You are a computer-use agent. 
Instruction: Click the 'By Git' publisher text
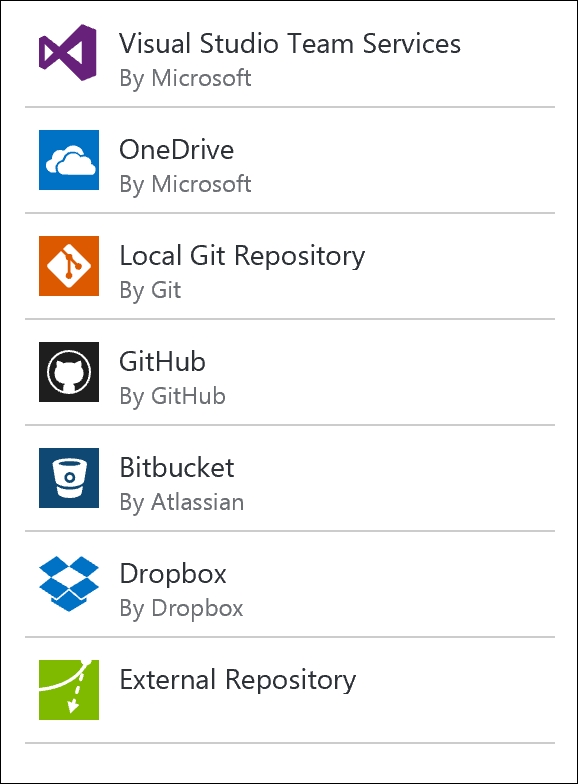click(x=150, y=291)
